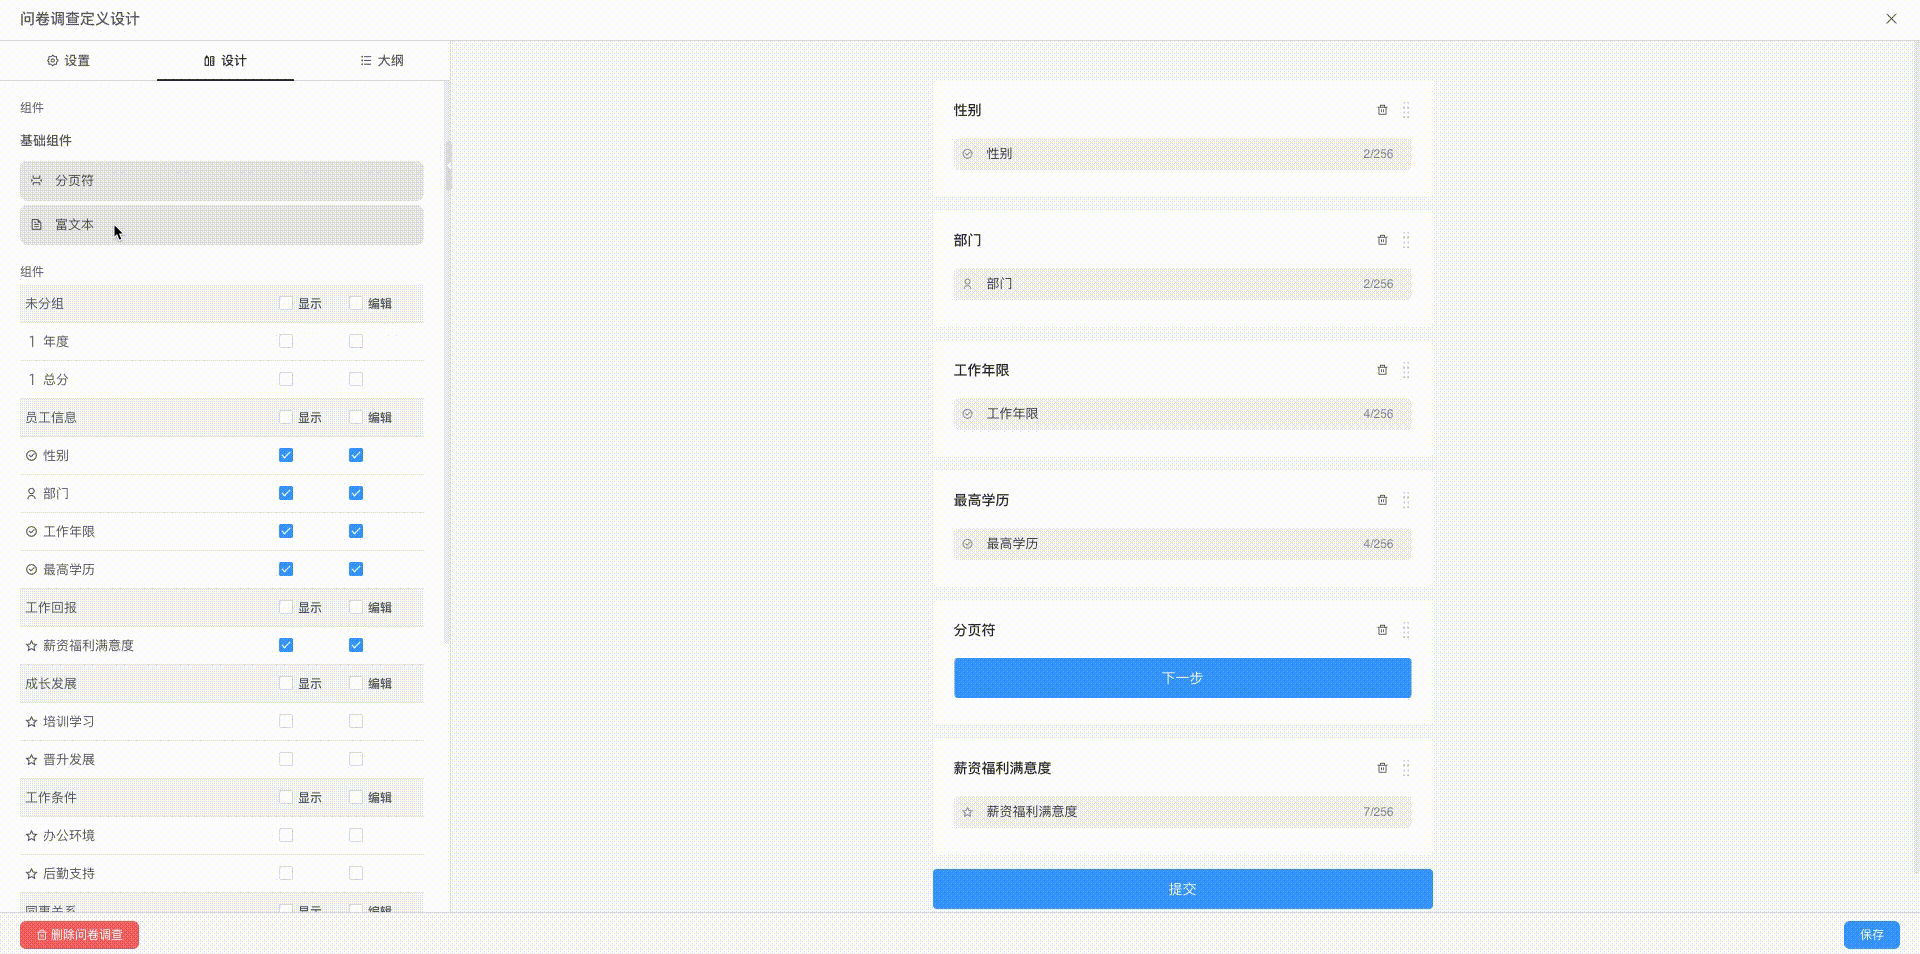Viewport: 1920px width, 954px height.
Task: Click the 工作年限 input field in preview
Action: 1182,414
